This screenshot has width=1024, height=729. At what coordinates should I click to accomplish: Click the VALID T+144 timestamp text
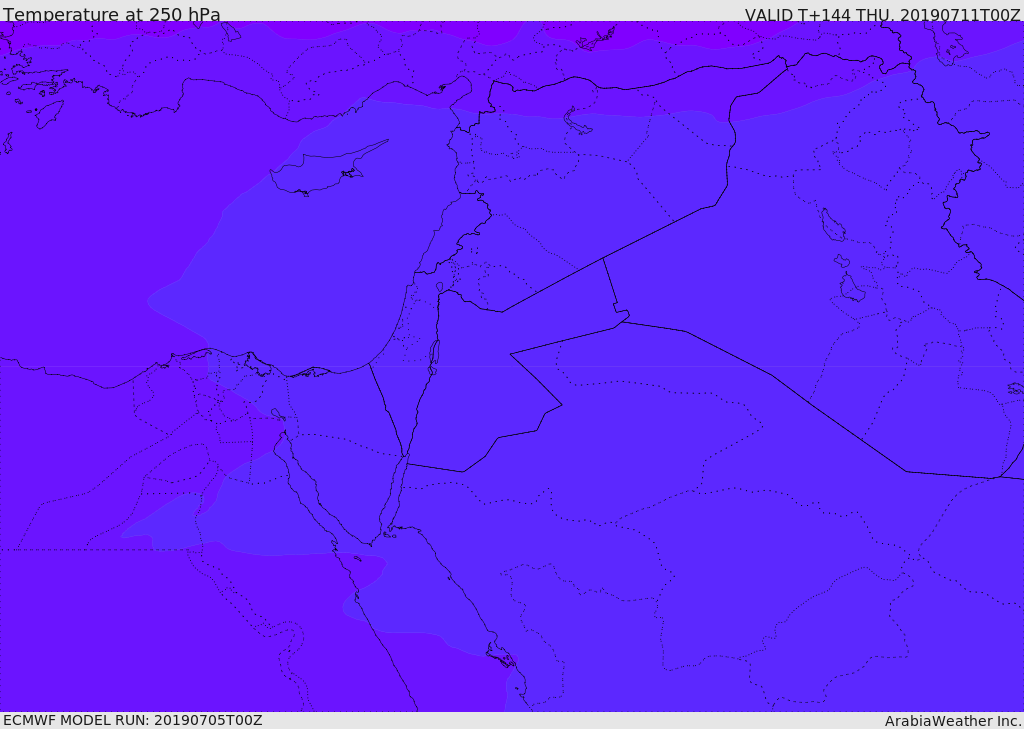(882, 15)
